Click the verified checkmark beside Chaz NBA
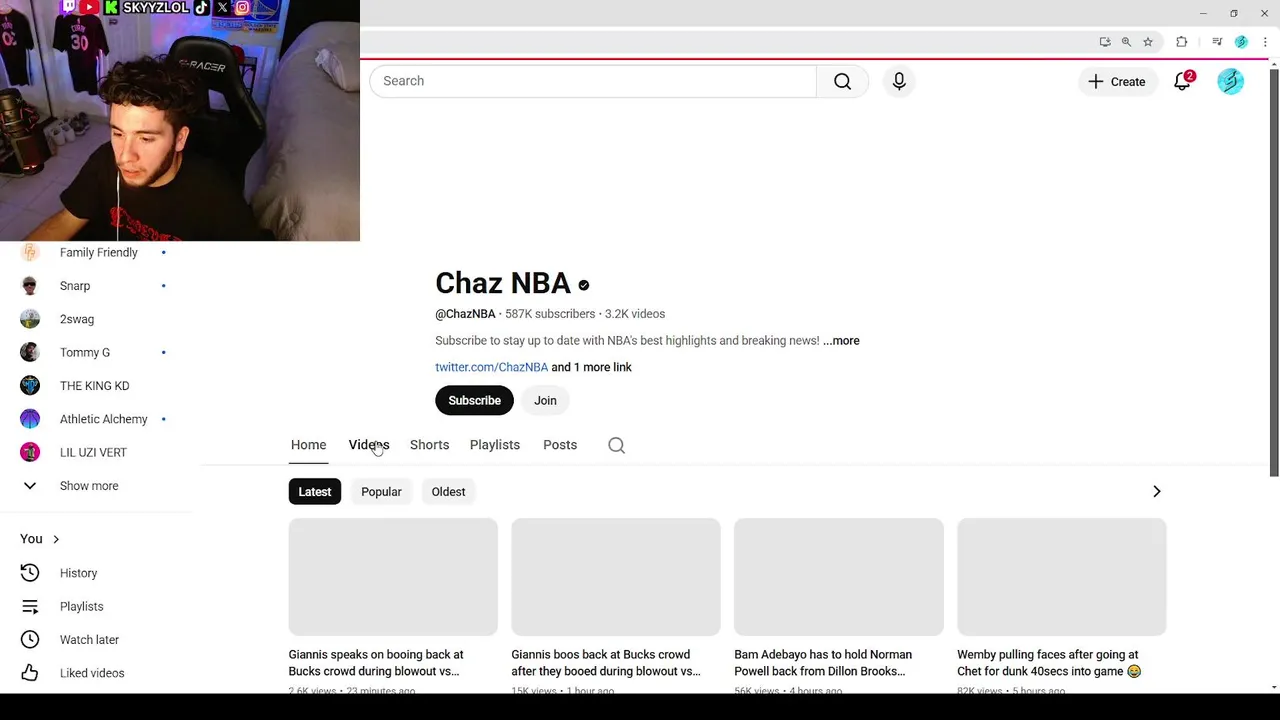This screenshot has height=720, width=1280. point(584,285)
